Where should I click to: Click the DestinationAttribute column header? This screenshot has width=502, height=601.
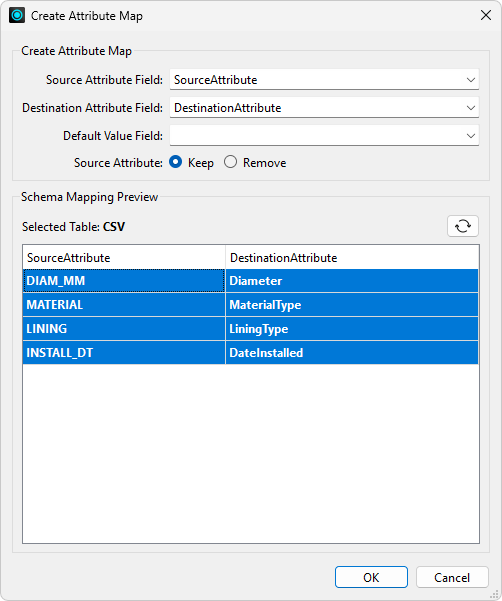[x=352, y=257]
